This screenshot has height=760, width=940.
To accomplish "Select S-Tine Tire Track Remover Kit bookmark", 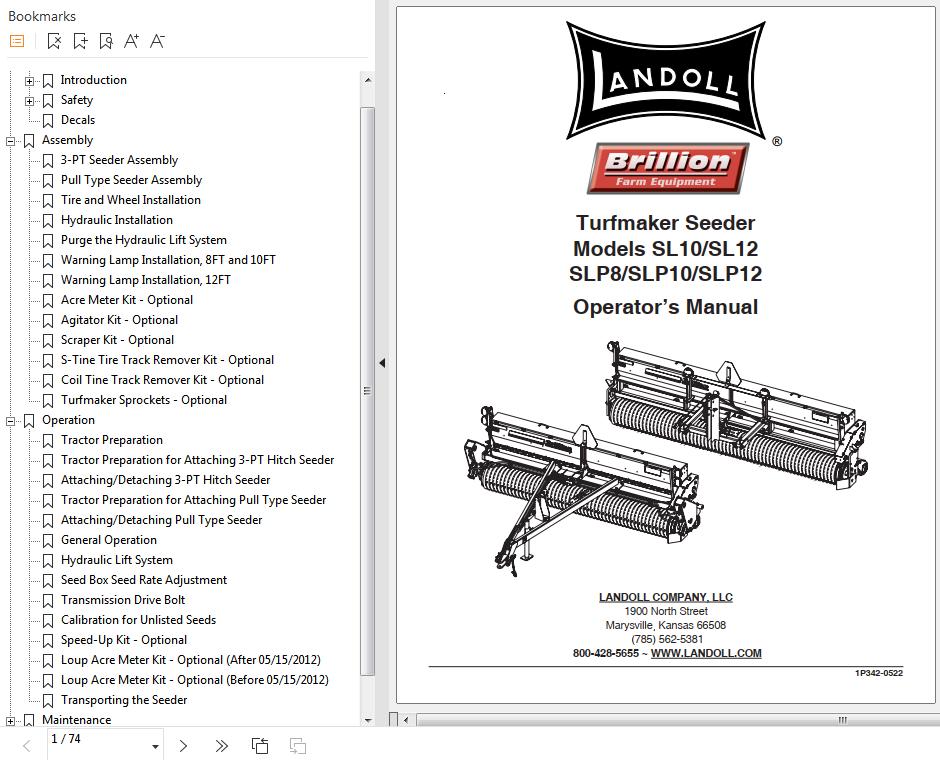I will 167,360.
